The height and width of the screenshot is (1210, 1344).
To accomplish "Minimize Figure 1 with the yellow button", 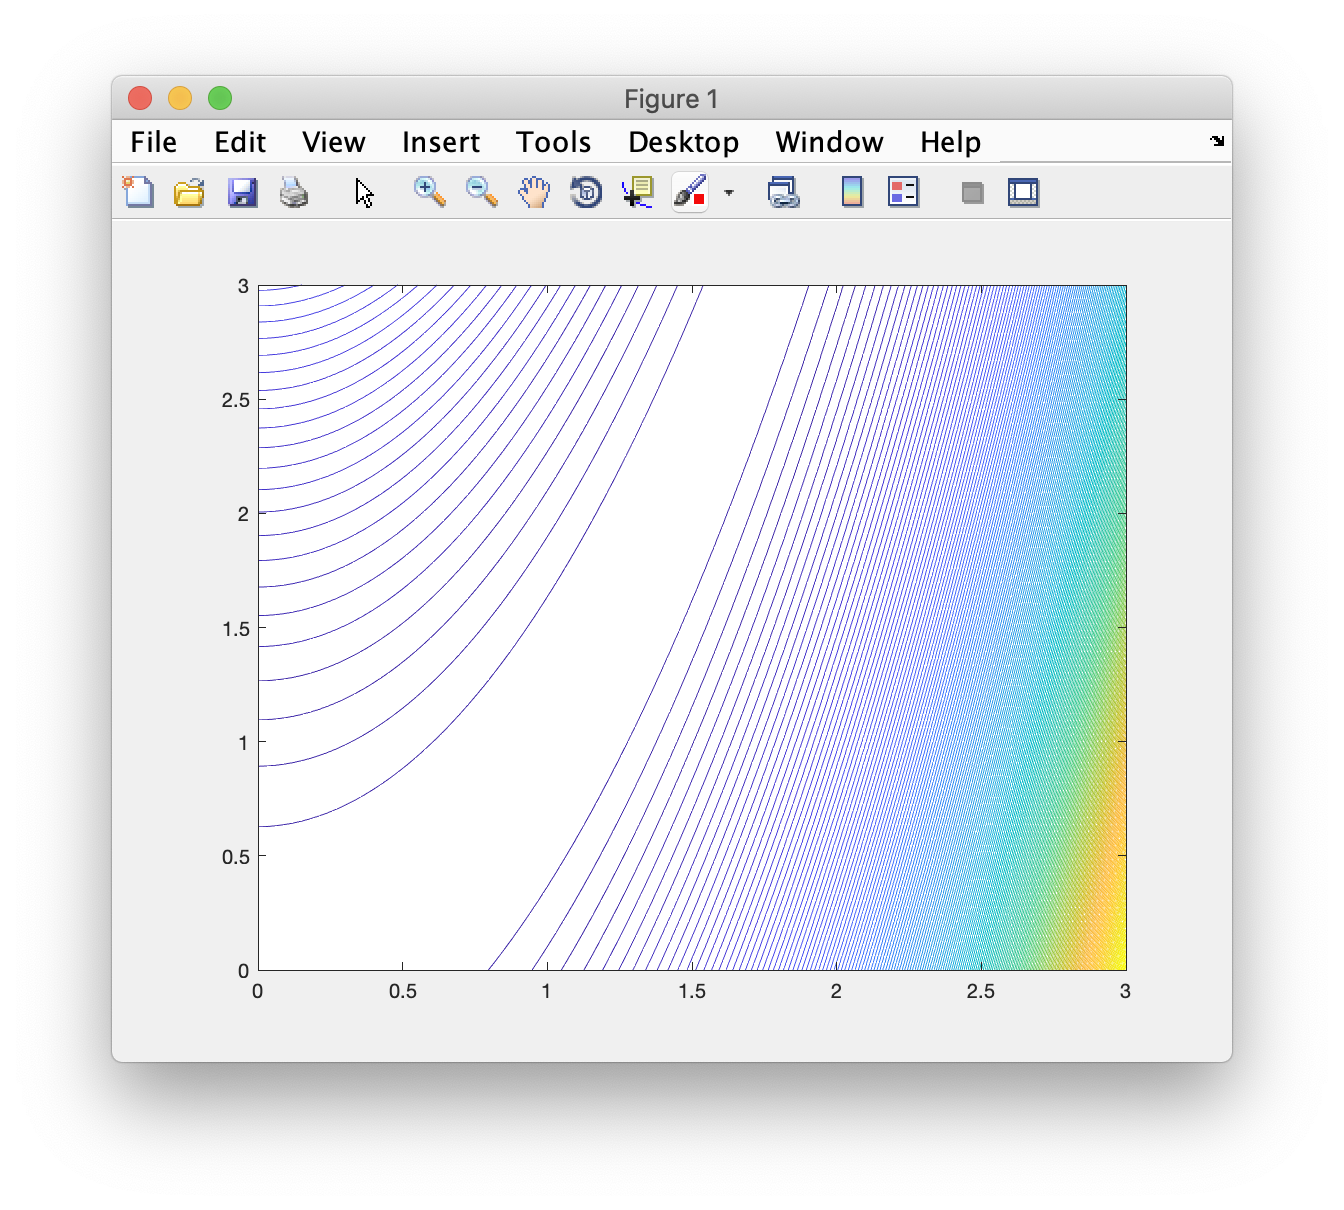I will [180, 98].
